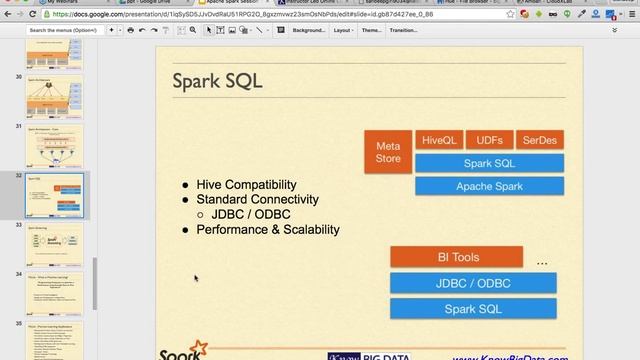Switch to the File Browser tab
The height and width of the screenshot is (360, 640).
471,2
